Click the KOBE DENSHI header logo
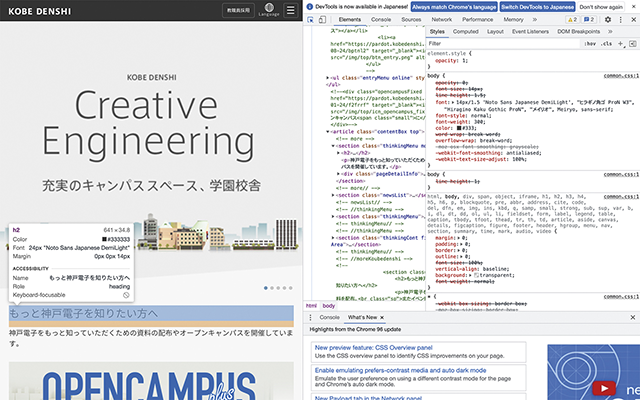Screen dimensions: 640x400 [x=40, y=11]
